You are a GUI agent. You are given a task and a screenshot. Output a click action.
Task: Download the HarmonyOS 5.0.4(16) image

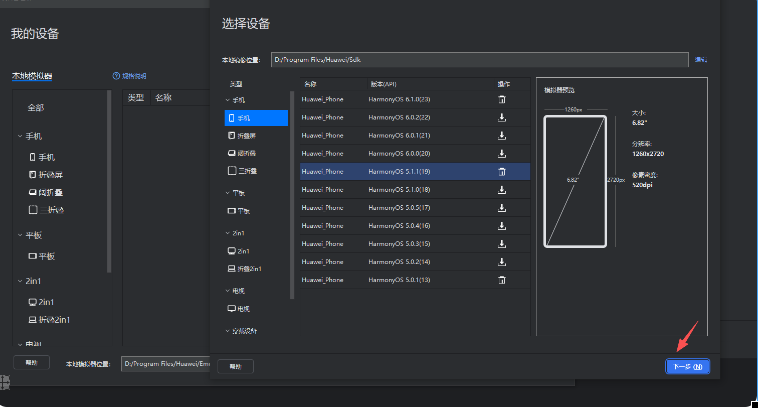(x=502, y=226)
